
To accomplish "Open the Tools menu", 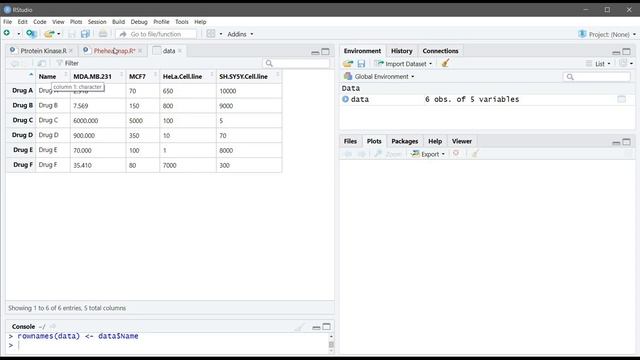I will click(x=182, y=22).
